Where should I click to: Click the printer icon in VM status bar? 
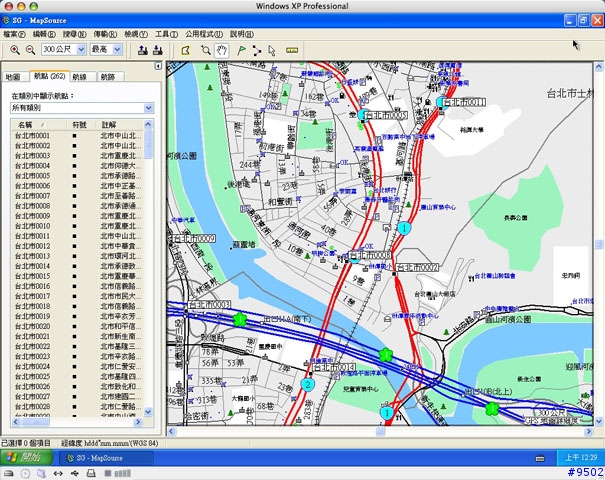pyautogui.click(x=91, y=473)
